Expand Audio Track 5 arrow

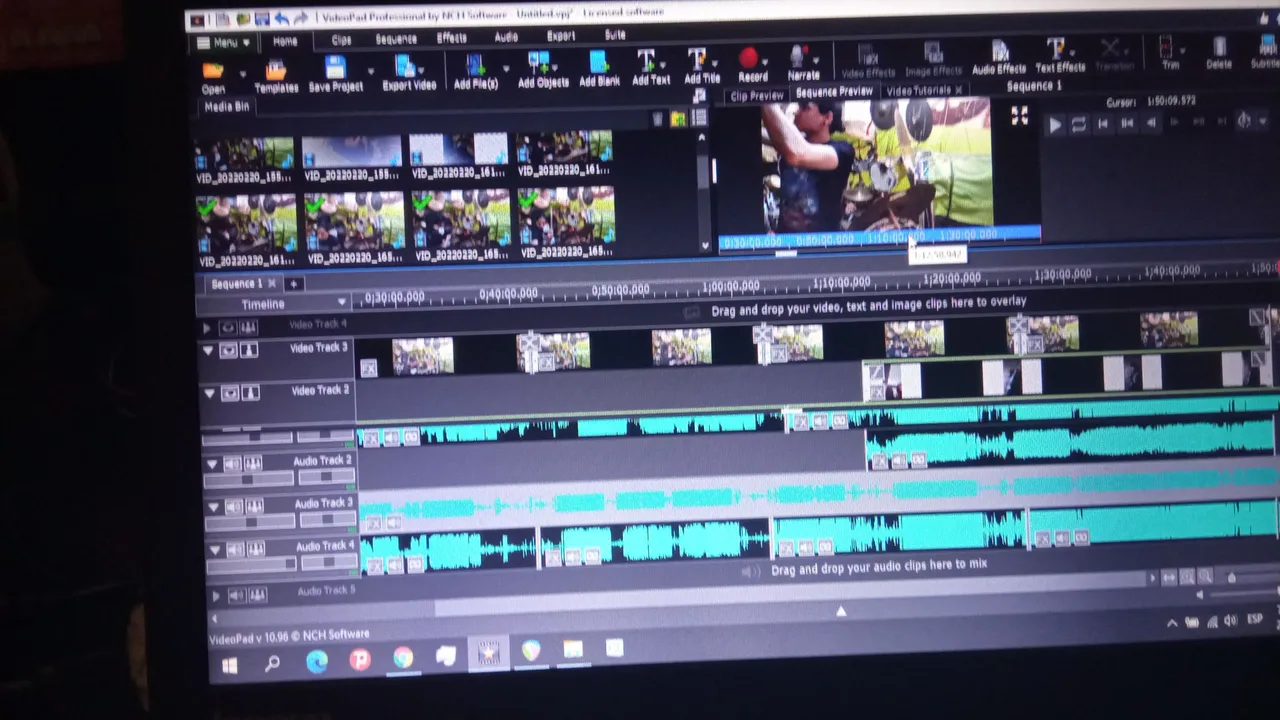(216, 595)
